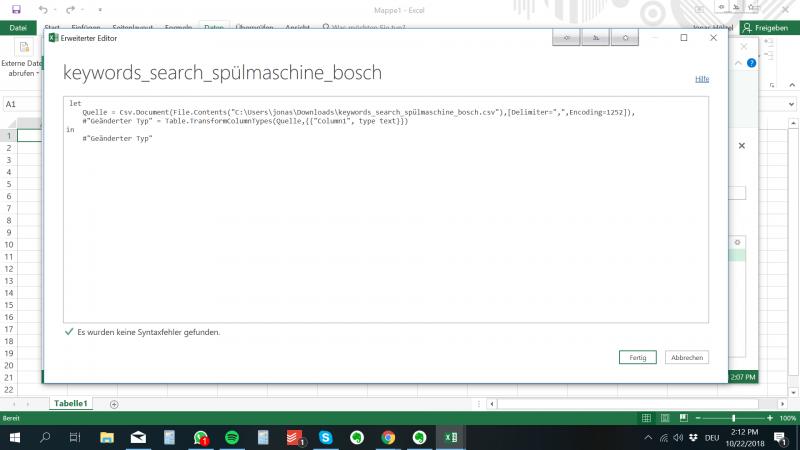Viewport: 800px width, 450px height.
Task: Click the gear icon in the background pane
Action: (x=737, y=242)
